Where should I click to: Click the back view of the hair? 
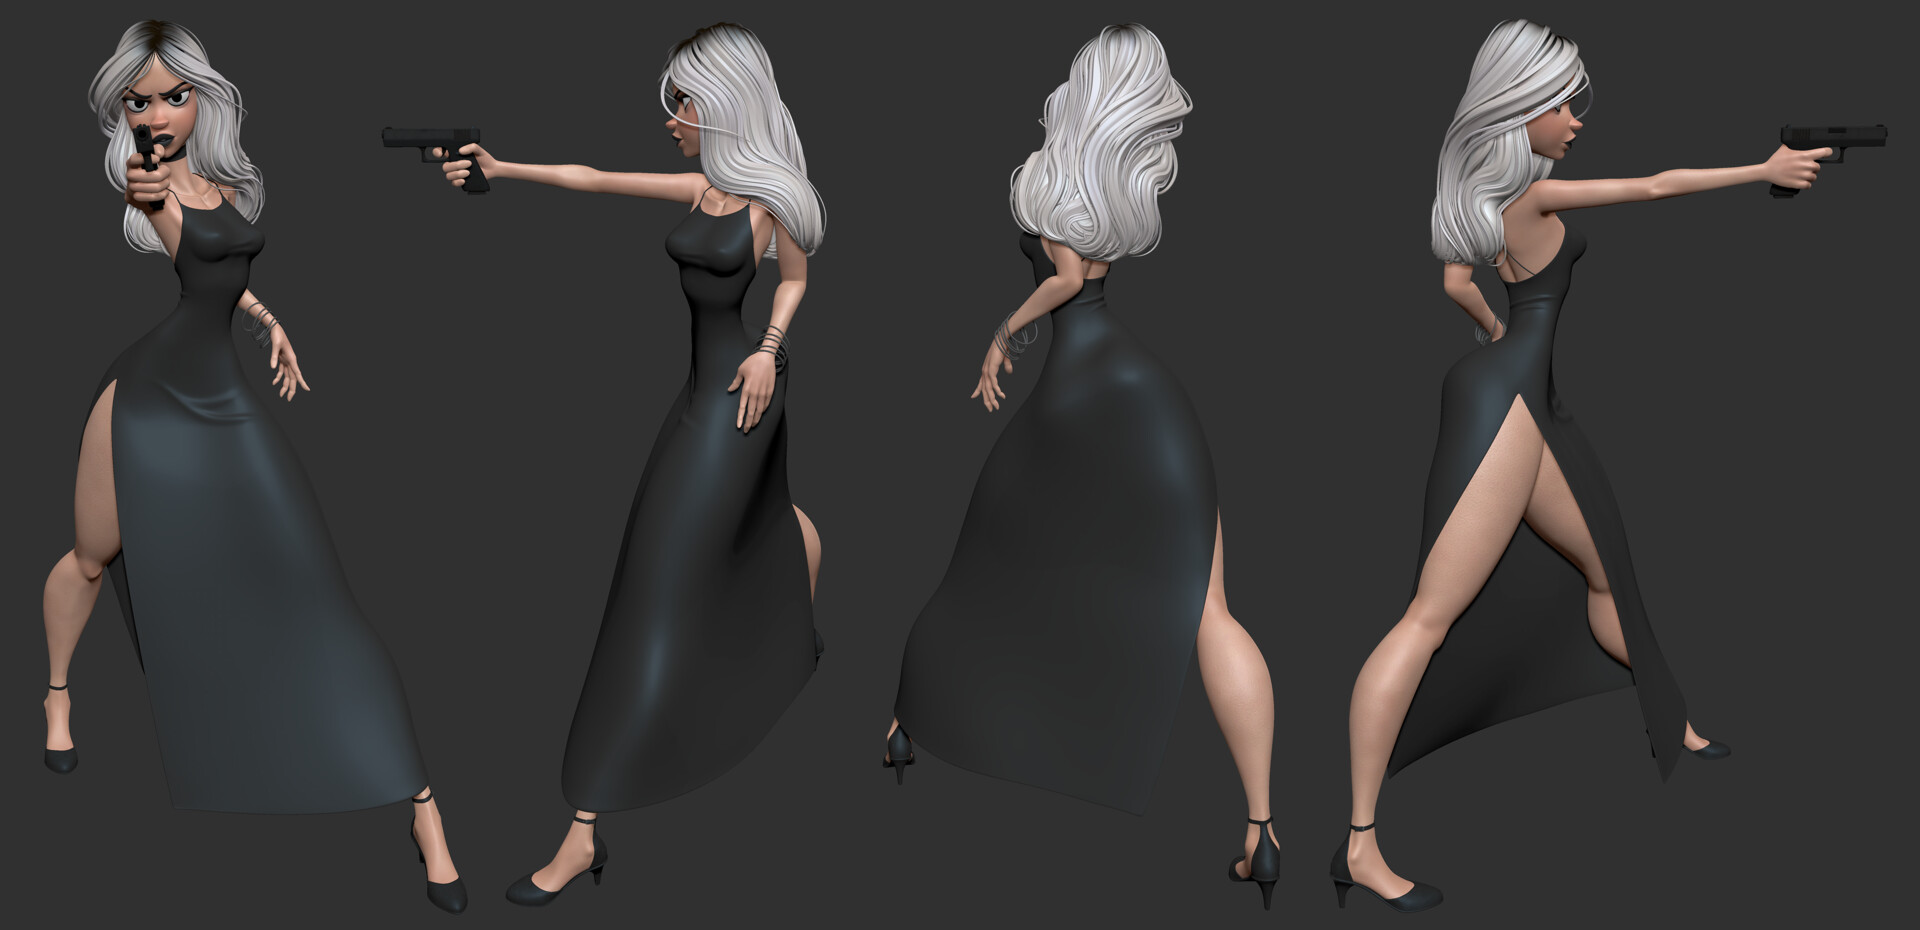(x=1100, y=130)
